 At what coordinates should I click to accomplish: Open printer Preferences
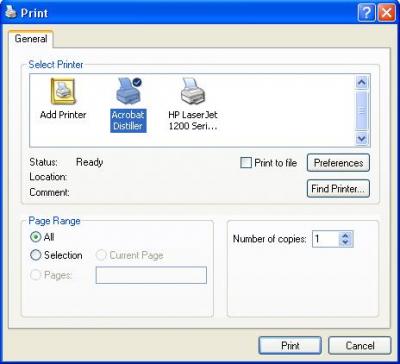click(x=338, y=163)
